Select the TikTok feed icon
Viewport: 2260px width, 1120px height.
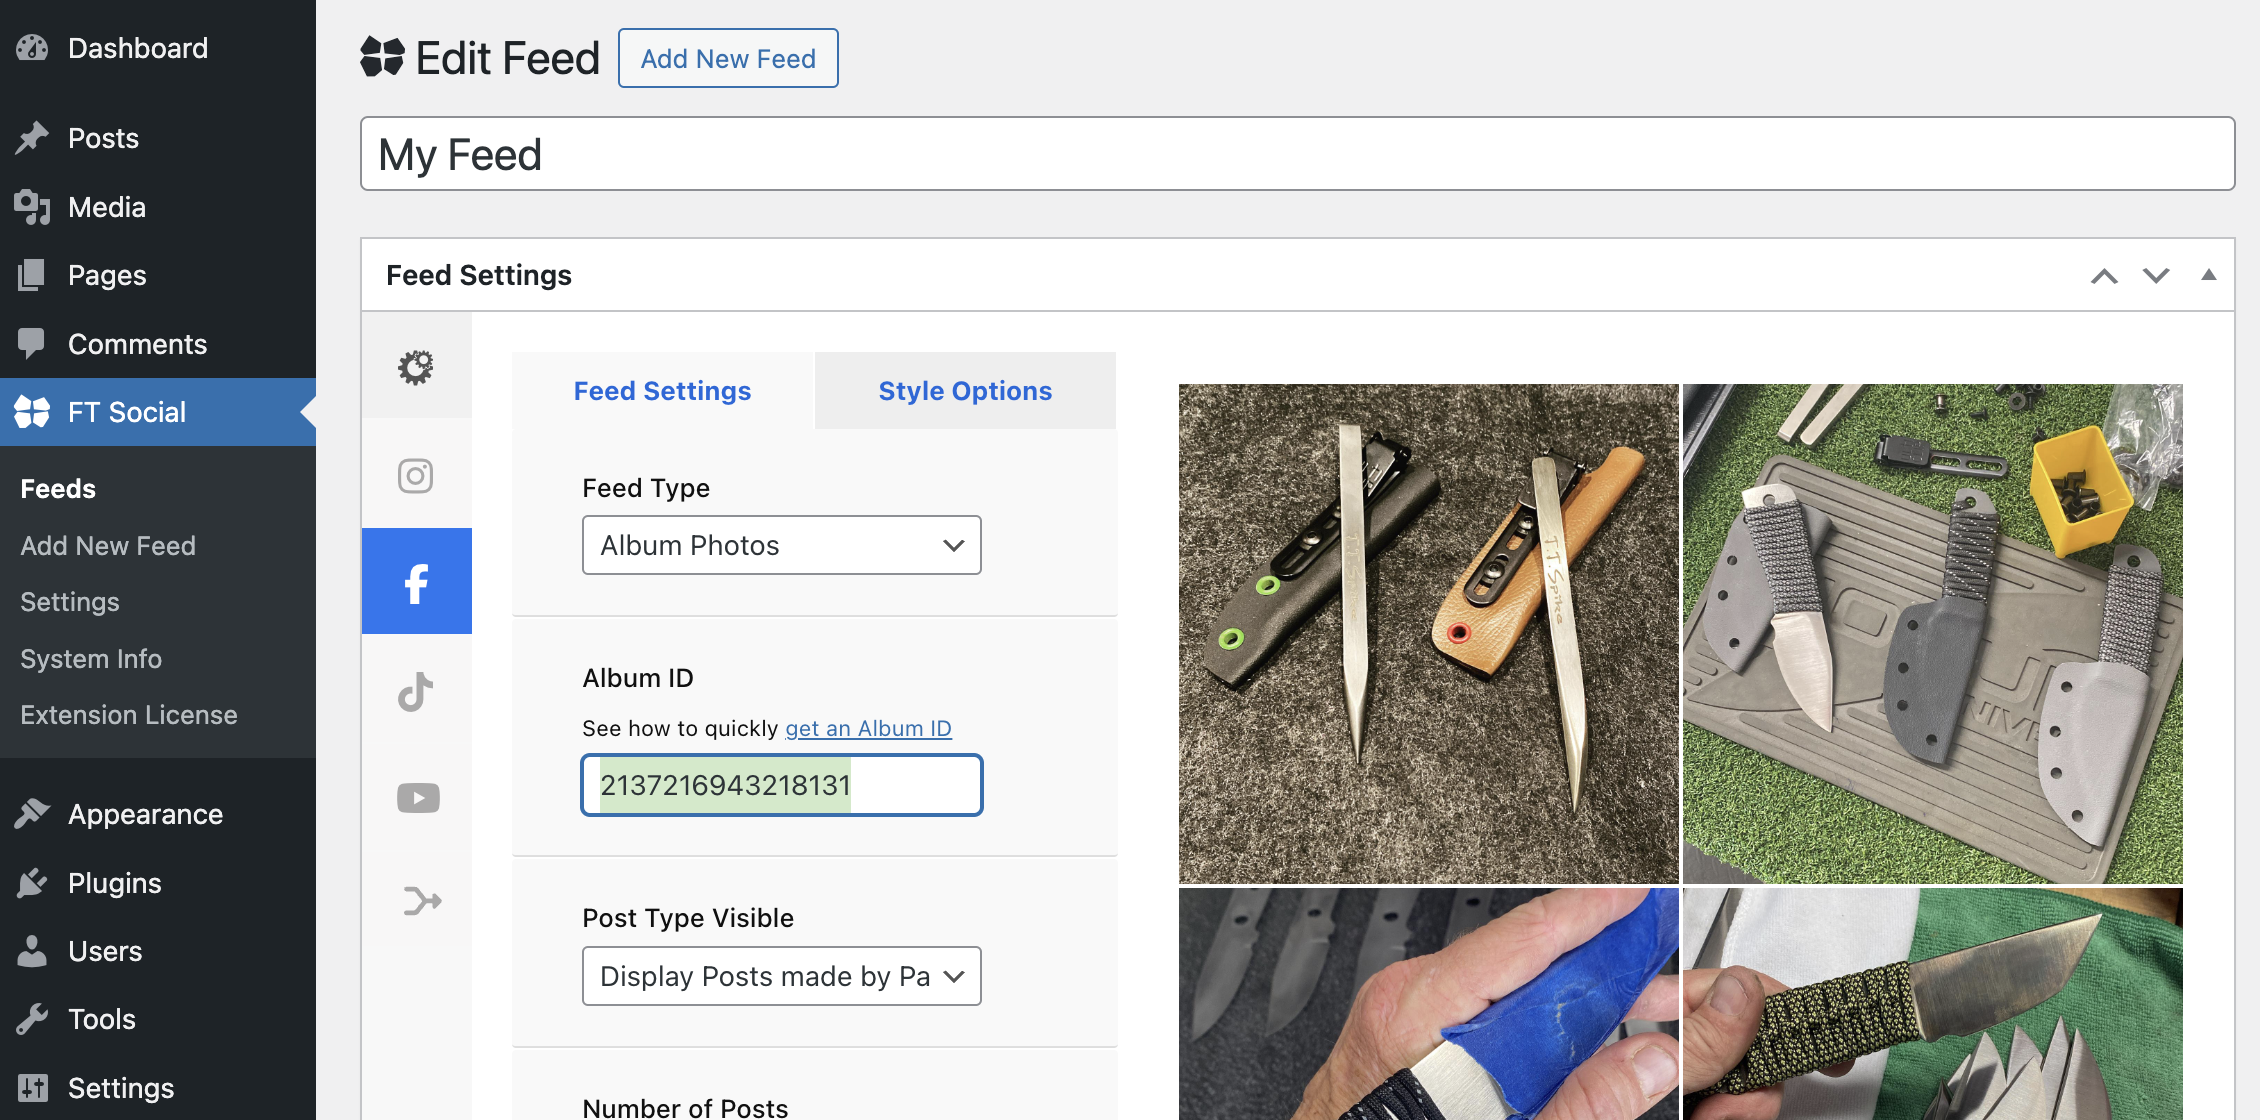point(417,691)
